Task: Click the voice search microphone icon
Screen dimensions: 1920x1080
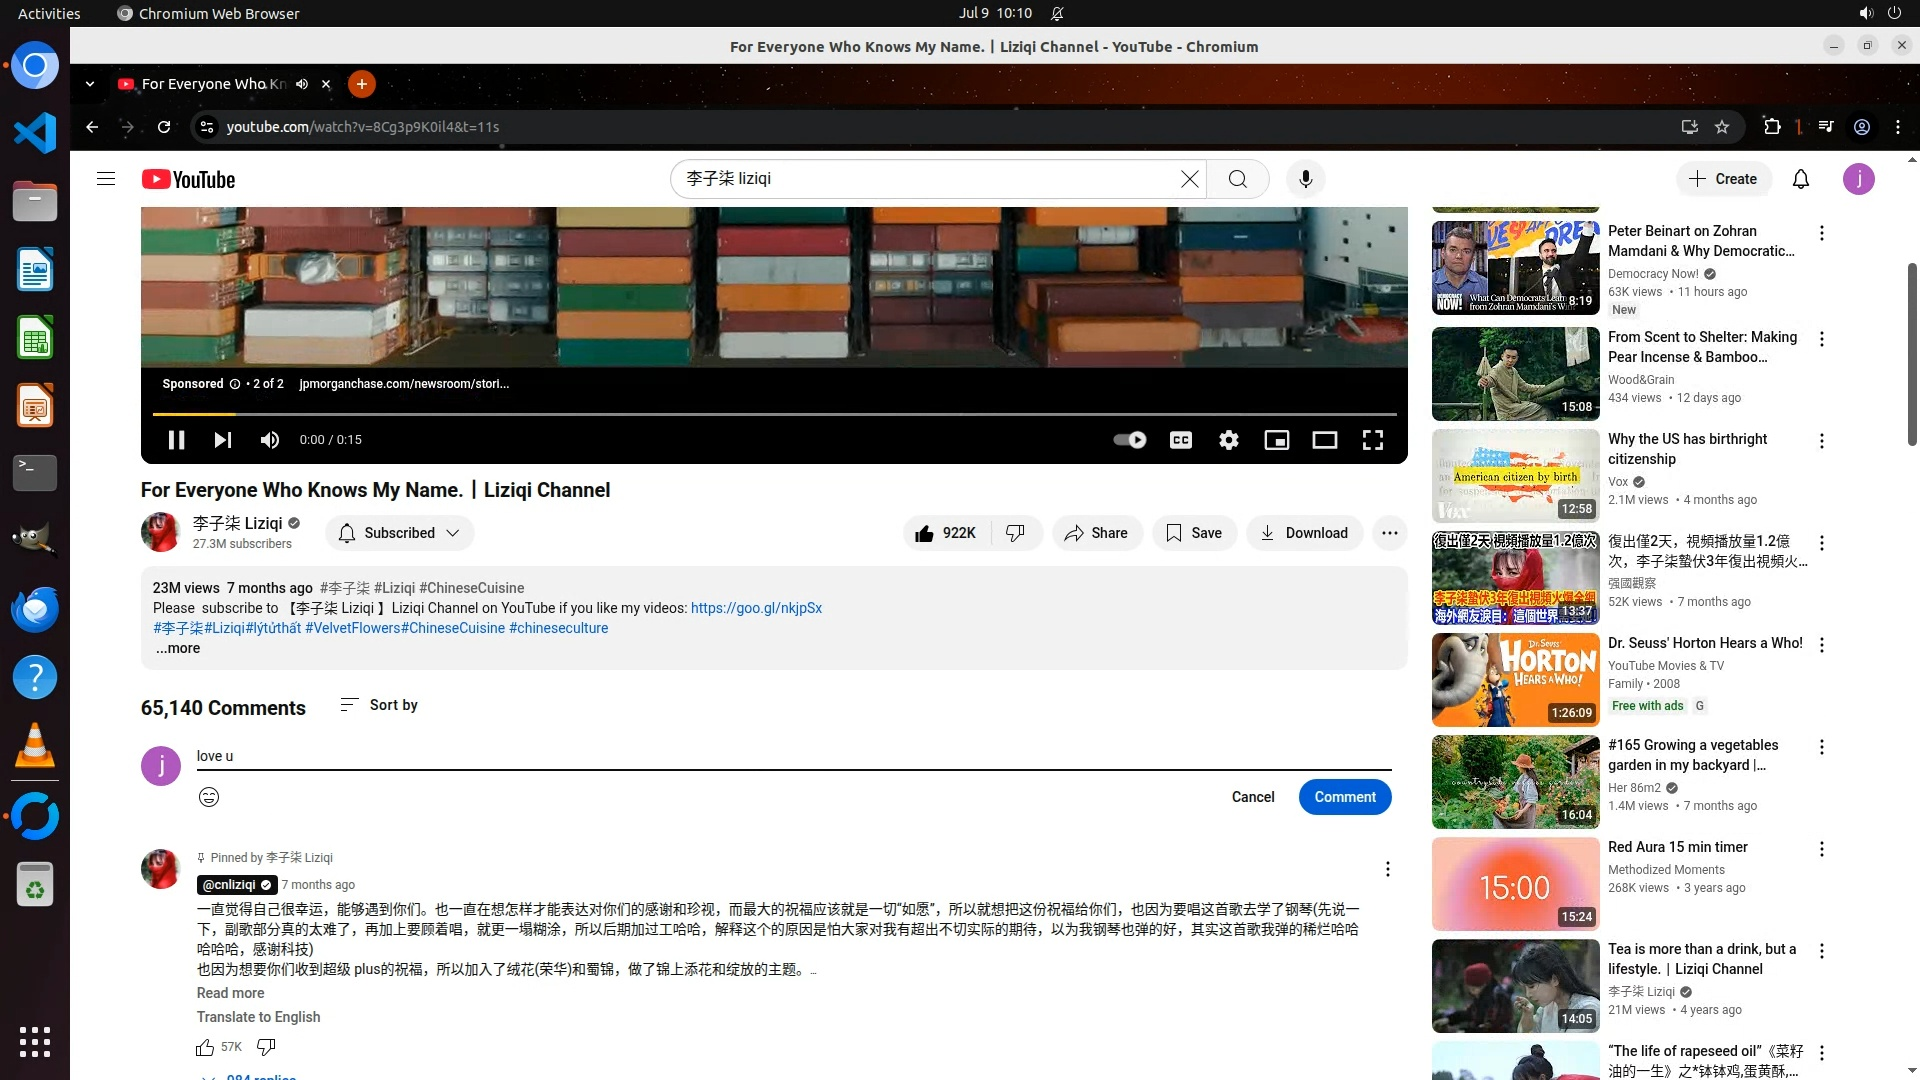Action: click(1305, 179)
